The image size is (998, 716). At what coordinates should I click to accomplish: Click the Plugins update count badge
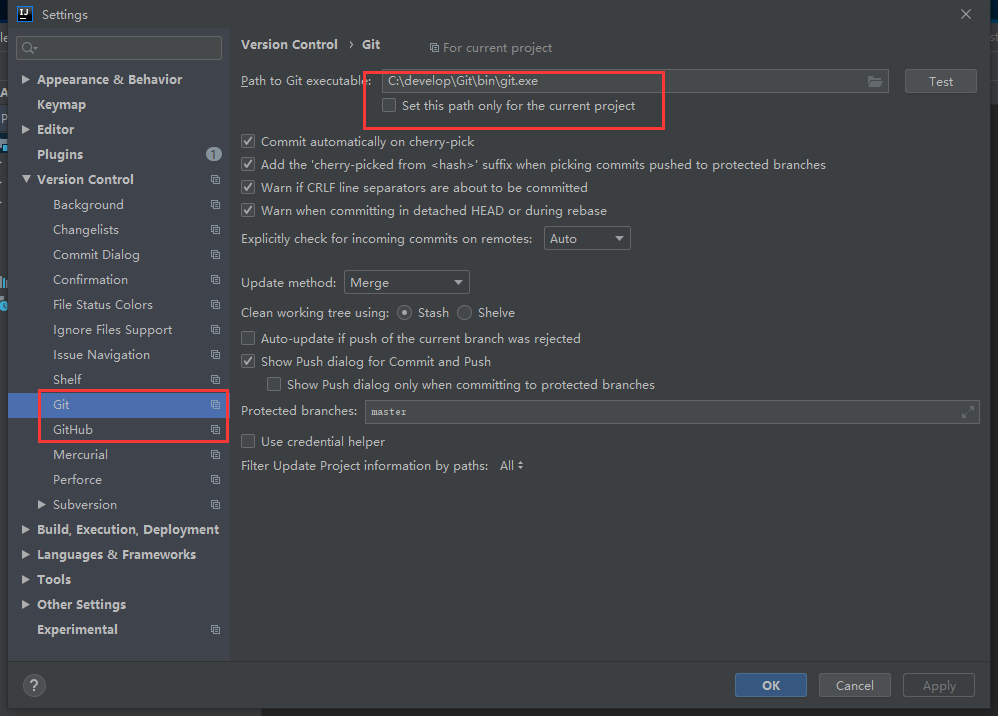coord(214,154)
